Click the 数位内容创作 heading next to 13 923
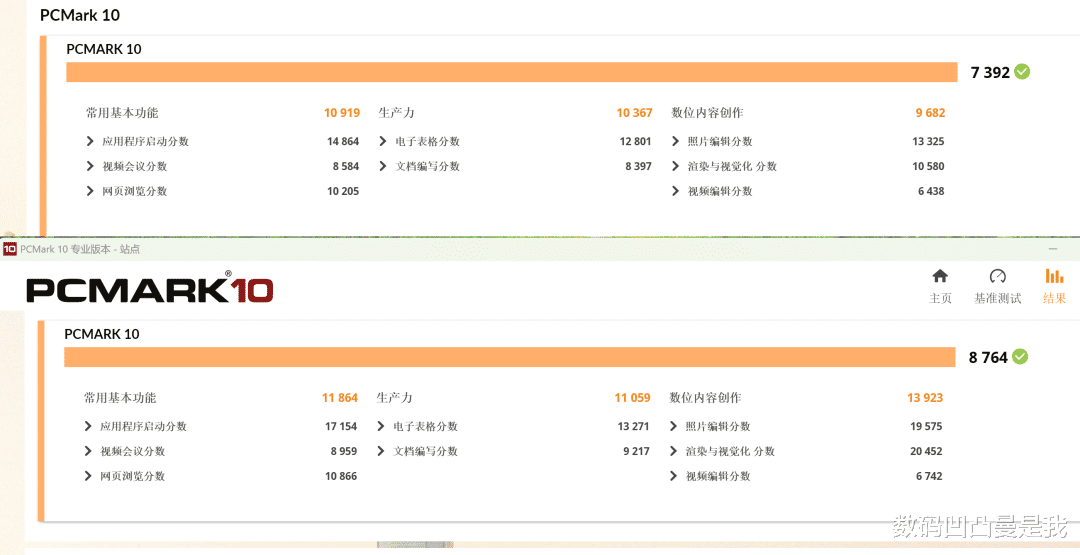Viewport: 1080px width, 555px height. [705, 397]
